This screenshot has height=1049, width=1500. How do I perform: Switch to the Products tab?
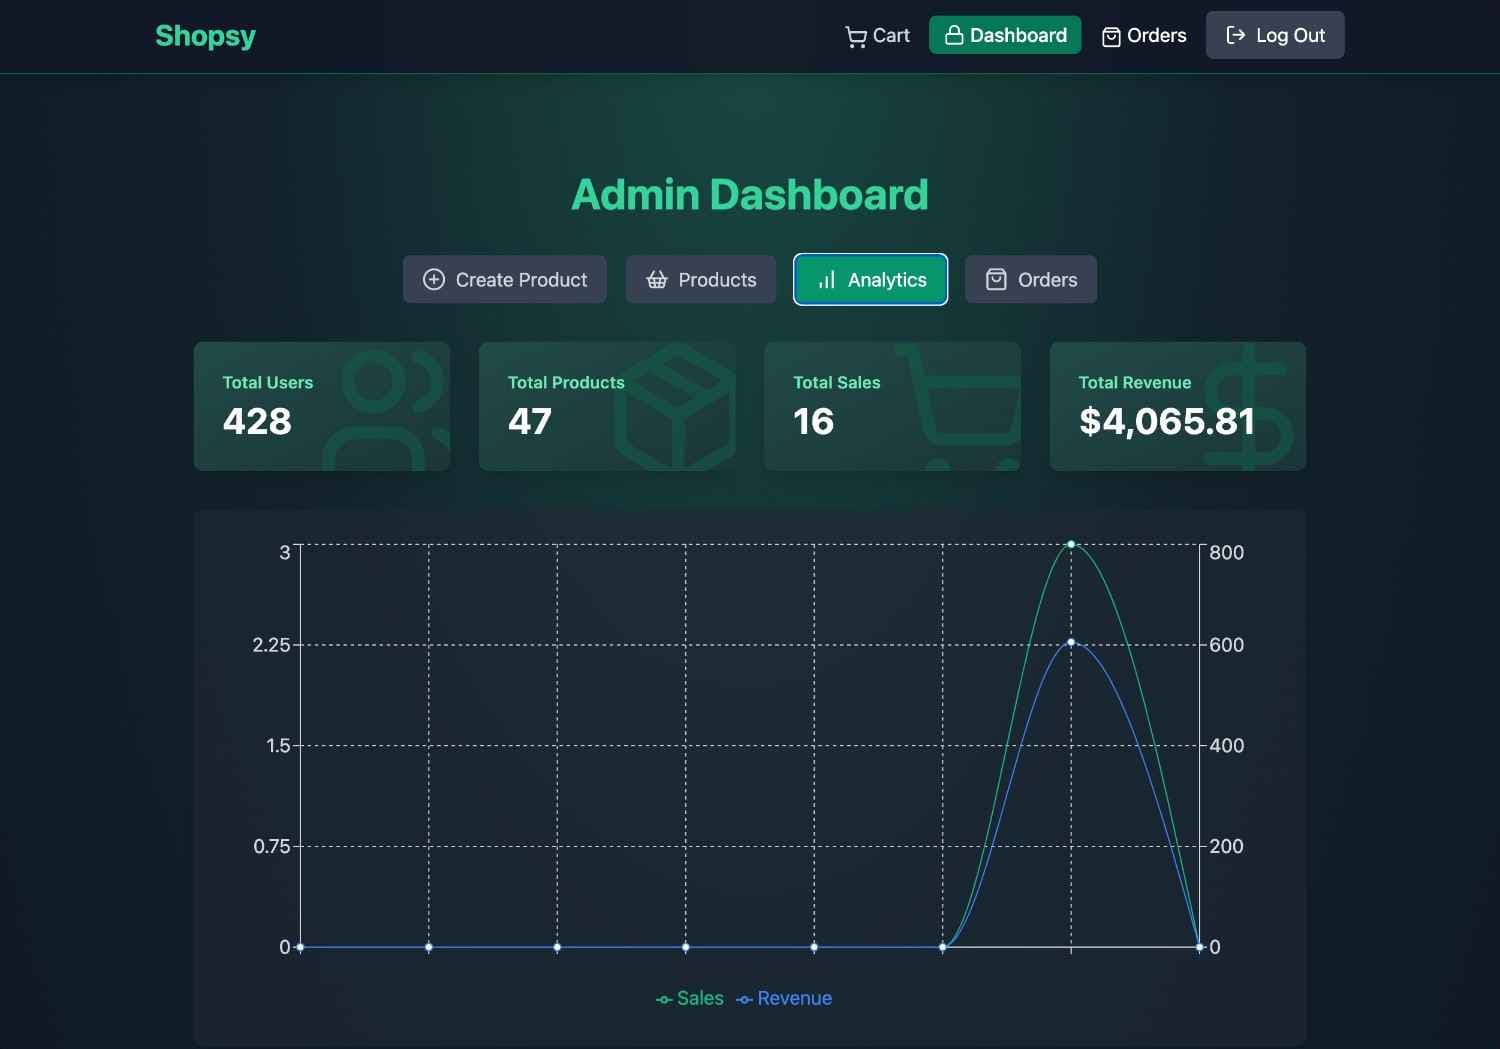(x=701, y=280)
